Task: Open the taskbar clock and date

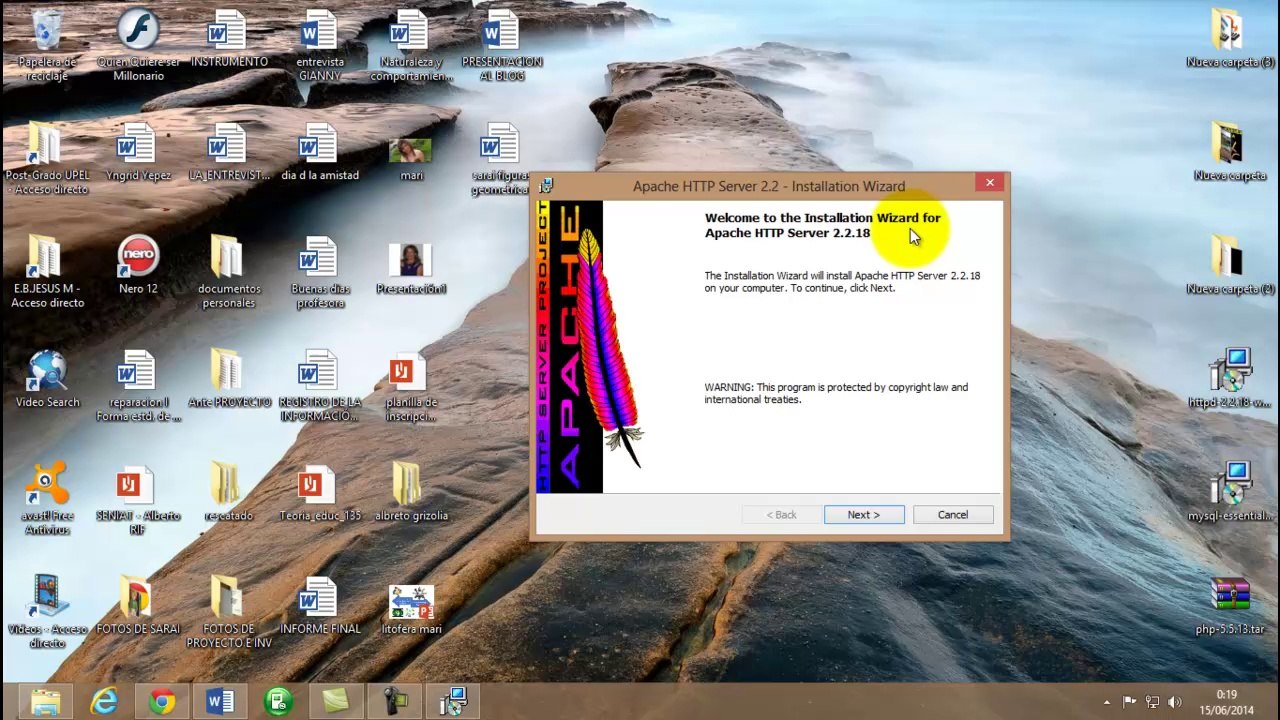Action: pyautogui.click(x=1226, y=702)
